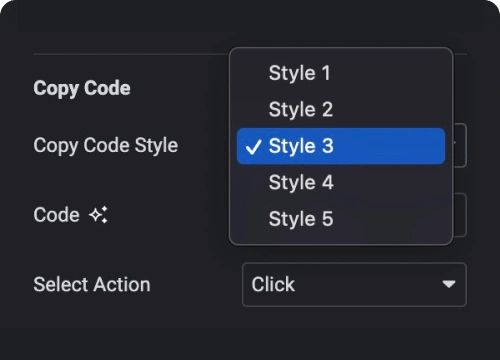Click the Copy Code section heading

[x=82, y=89]
